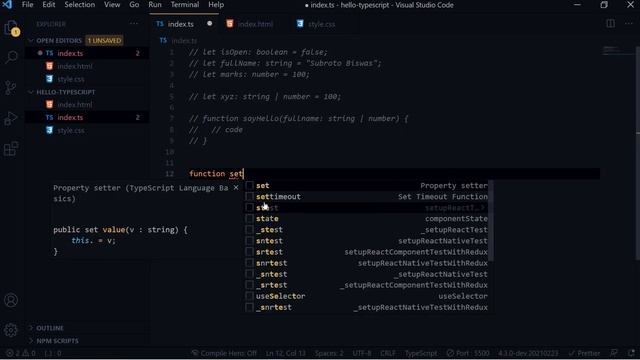The image size is (640, 360).
Task: Open the Terminal menu
Action: click(185, 5)
